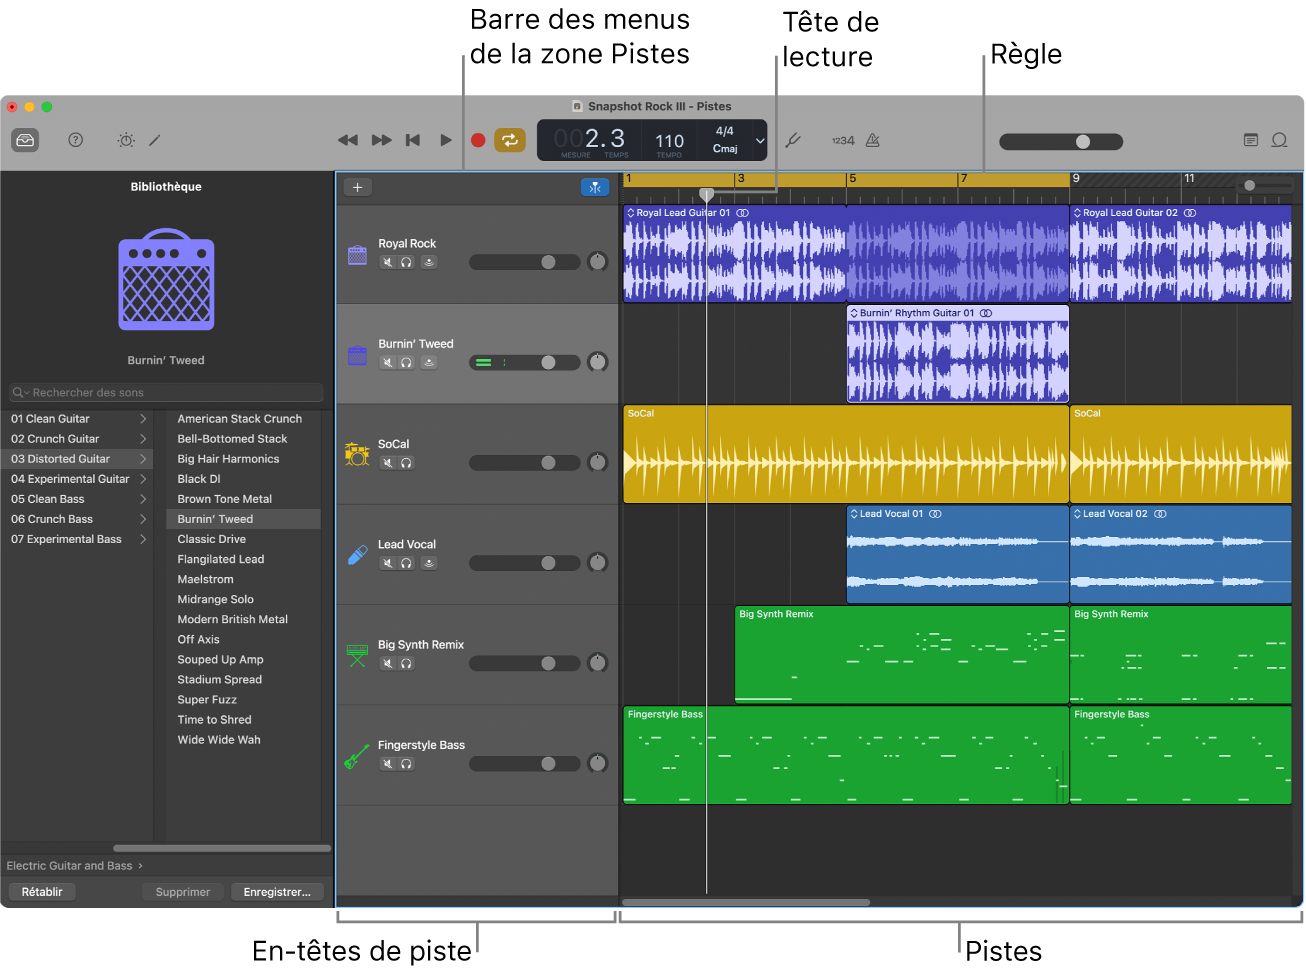This screenshot has width=1306, height=974.
Task: Open the Editors pencil icon
Action: (x=155, y=140)
